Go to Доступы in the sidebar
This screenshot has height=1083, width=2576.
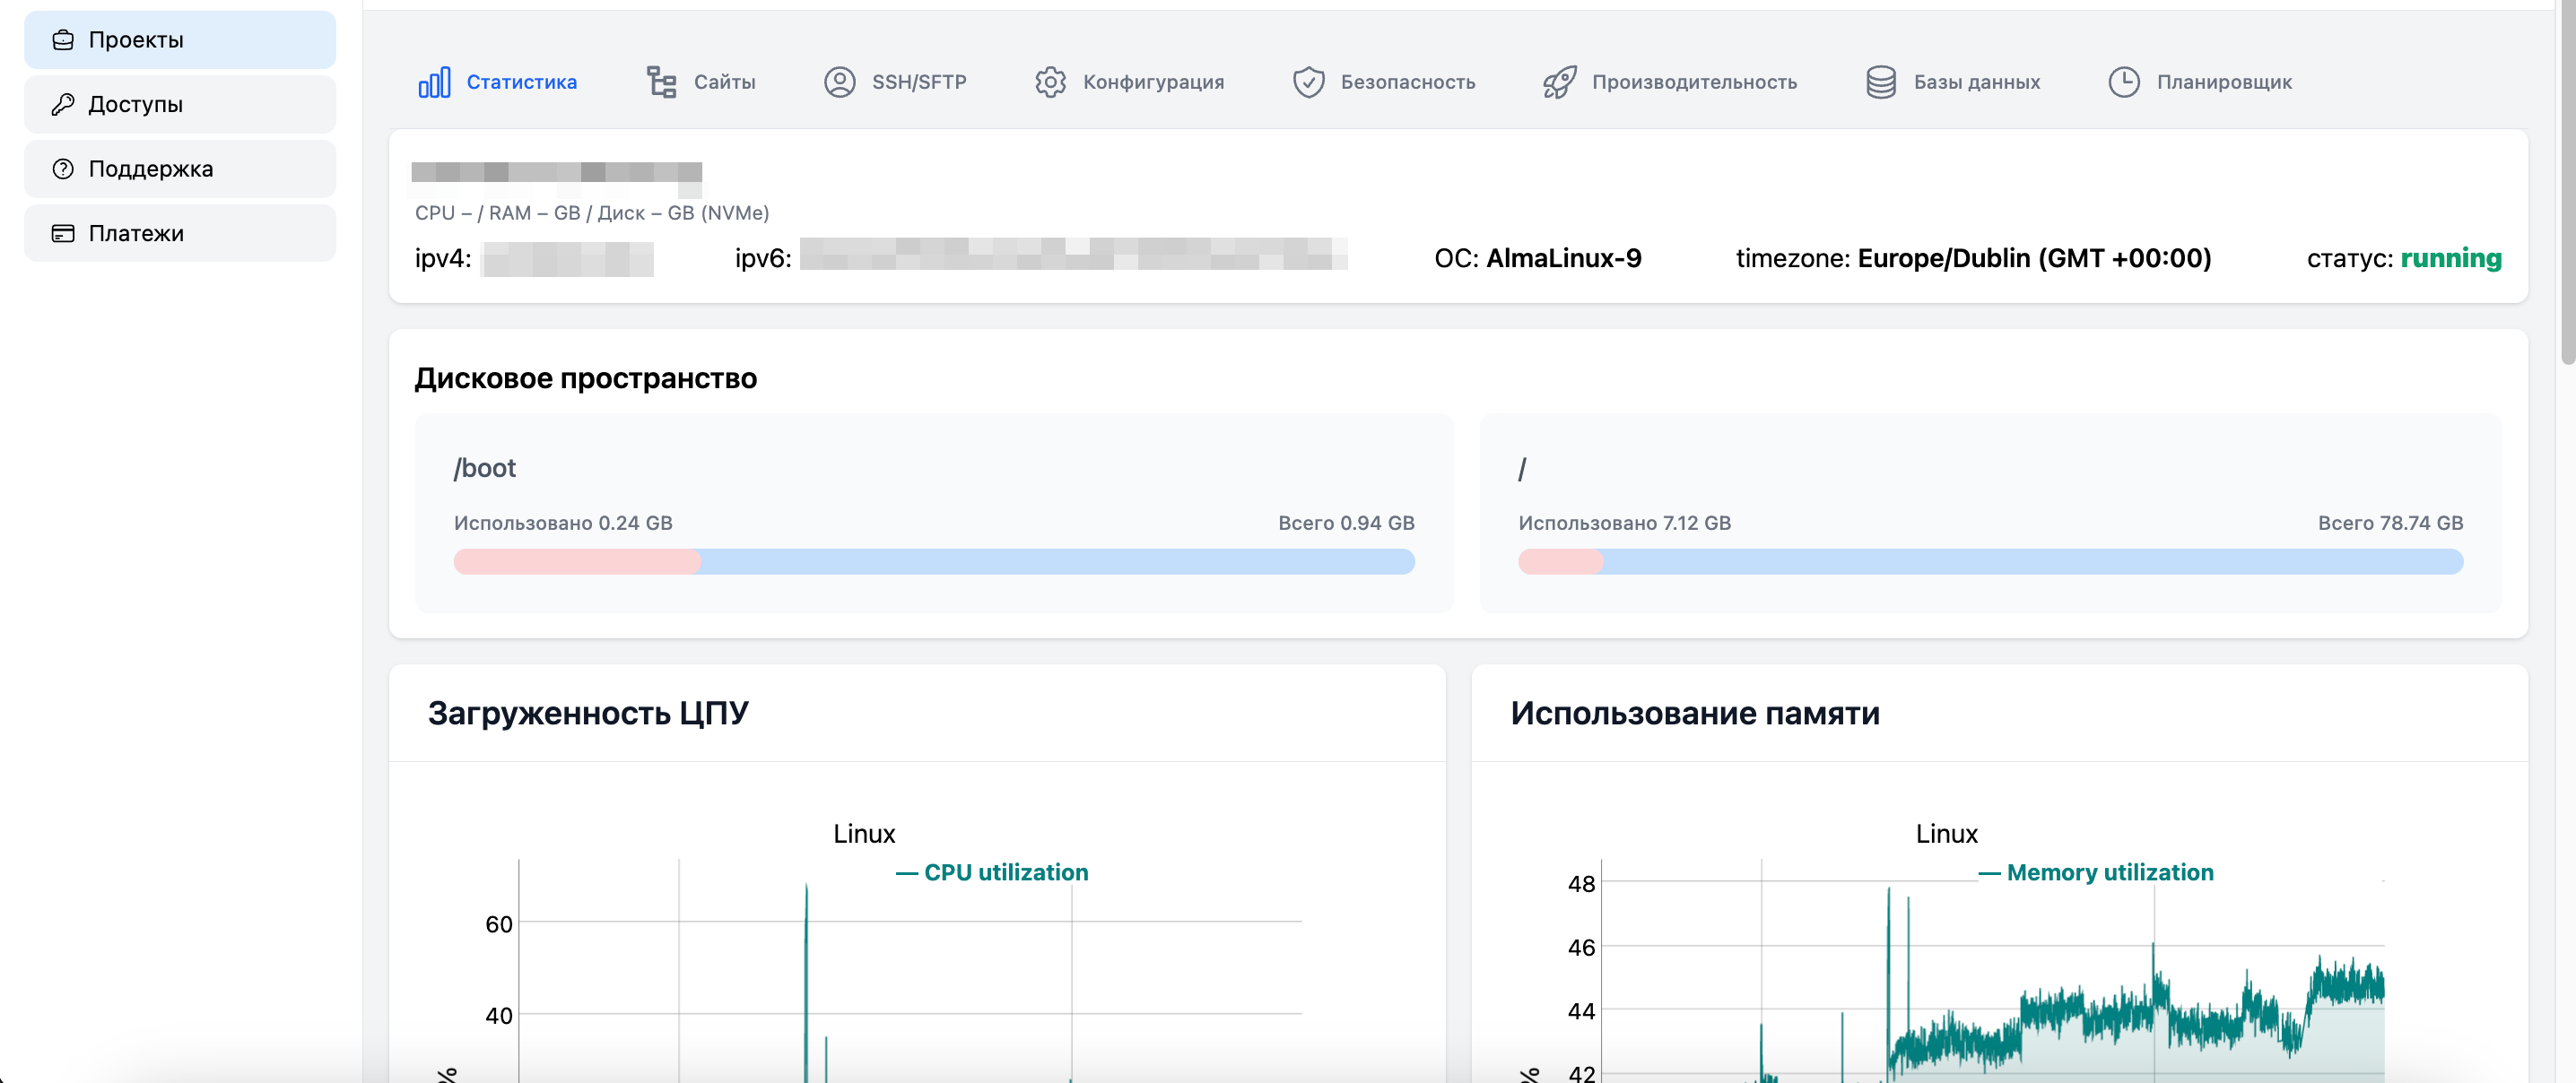pos(180,104)
